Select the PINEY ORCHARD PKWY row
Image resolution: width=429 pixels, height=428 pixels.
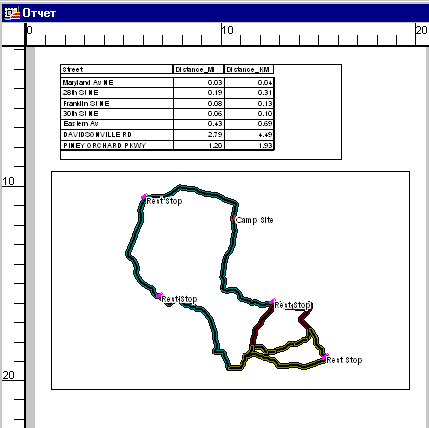click(167, 145)
